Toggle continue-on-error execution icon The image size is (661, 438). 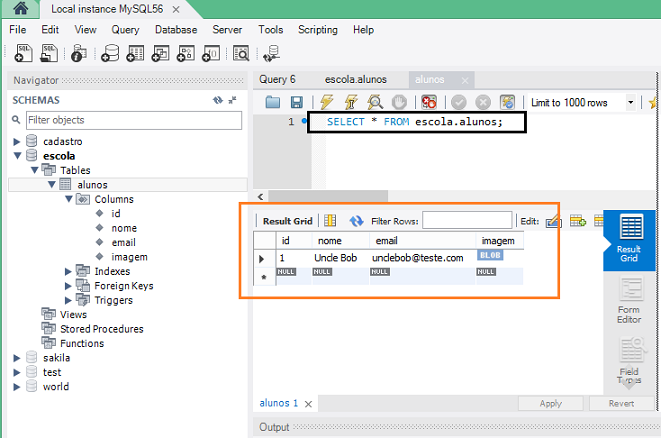[429, 102]
